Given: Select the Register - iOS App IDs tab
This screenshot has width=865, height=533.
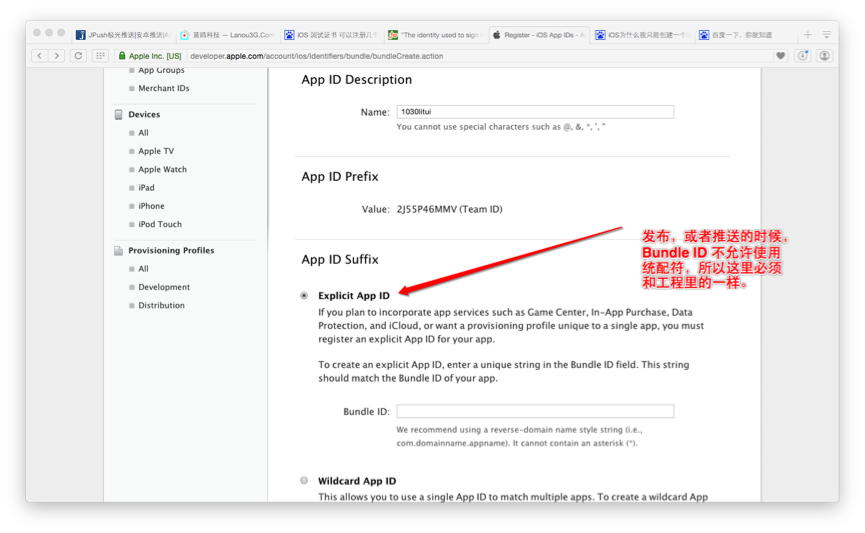Looking at the screenshot, I should (539, 35).
